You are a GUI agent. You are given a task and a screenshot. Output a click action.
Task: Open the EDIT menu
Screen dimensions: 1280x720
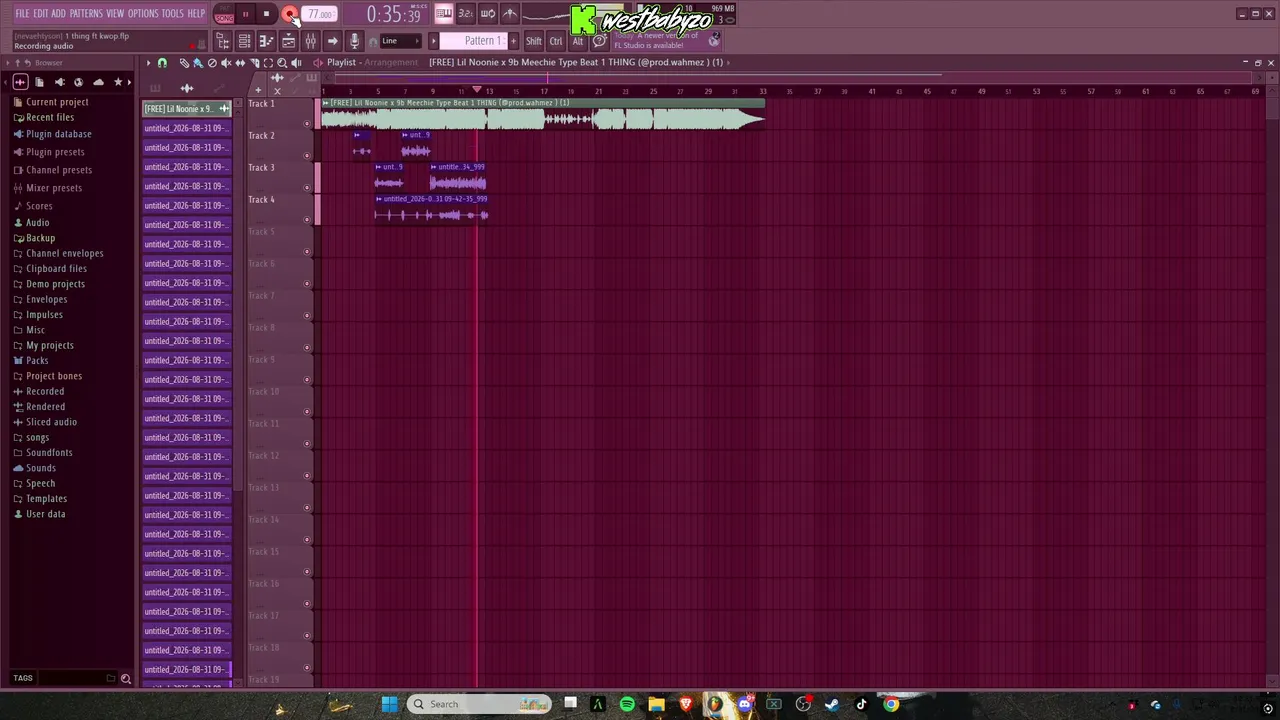[41, 14]
